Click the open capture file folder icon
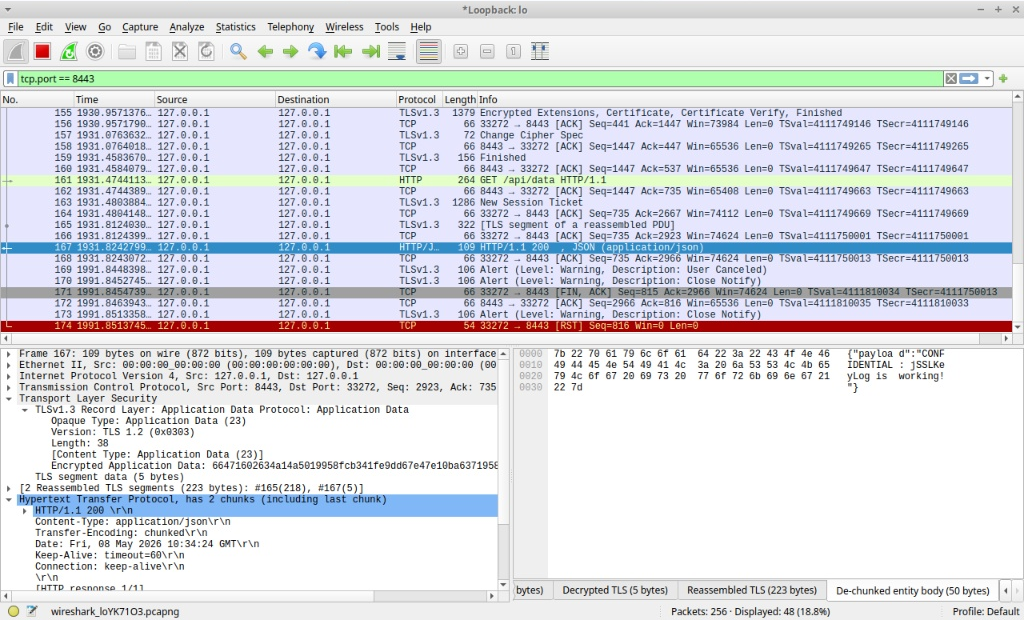 pyautogui.click(x=127, y=52)
